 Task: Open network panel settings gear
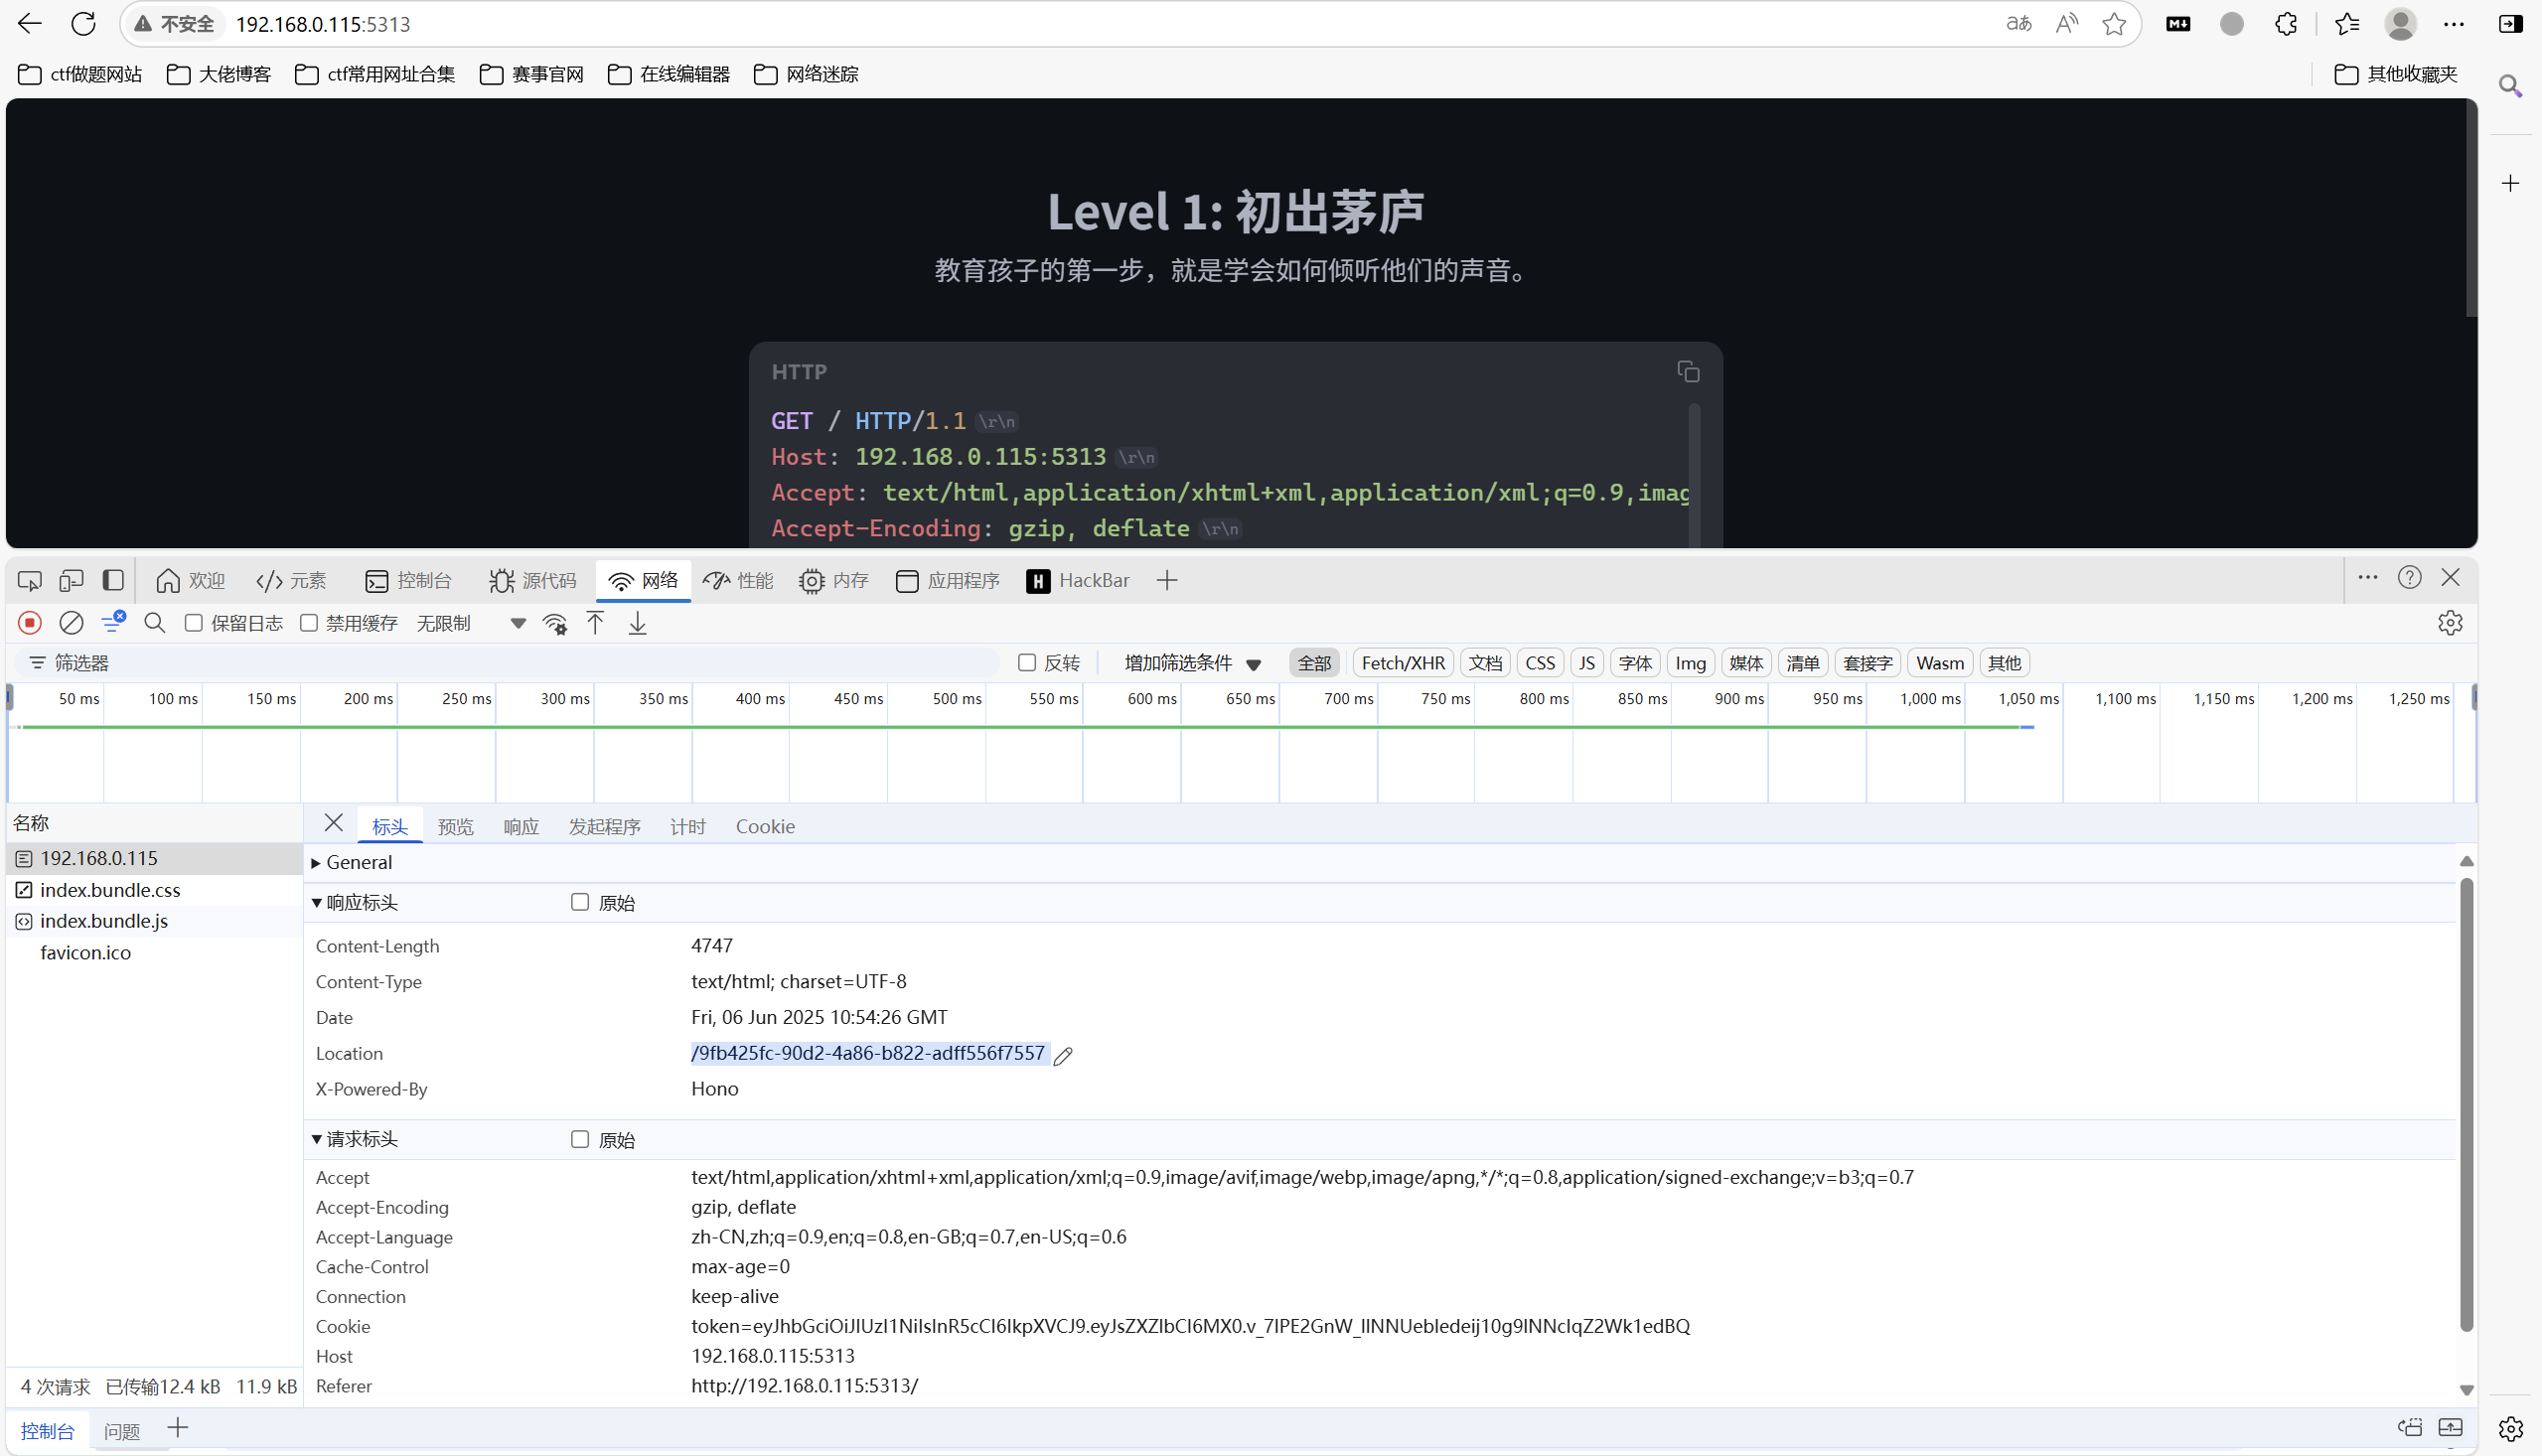coord(2450,623)
